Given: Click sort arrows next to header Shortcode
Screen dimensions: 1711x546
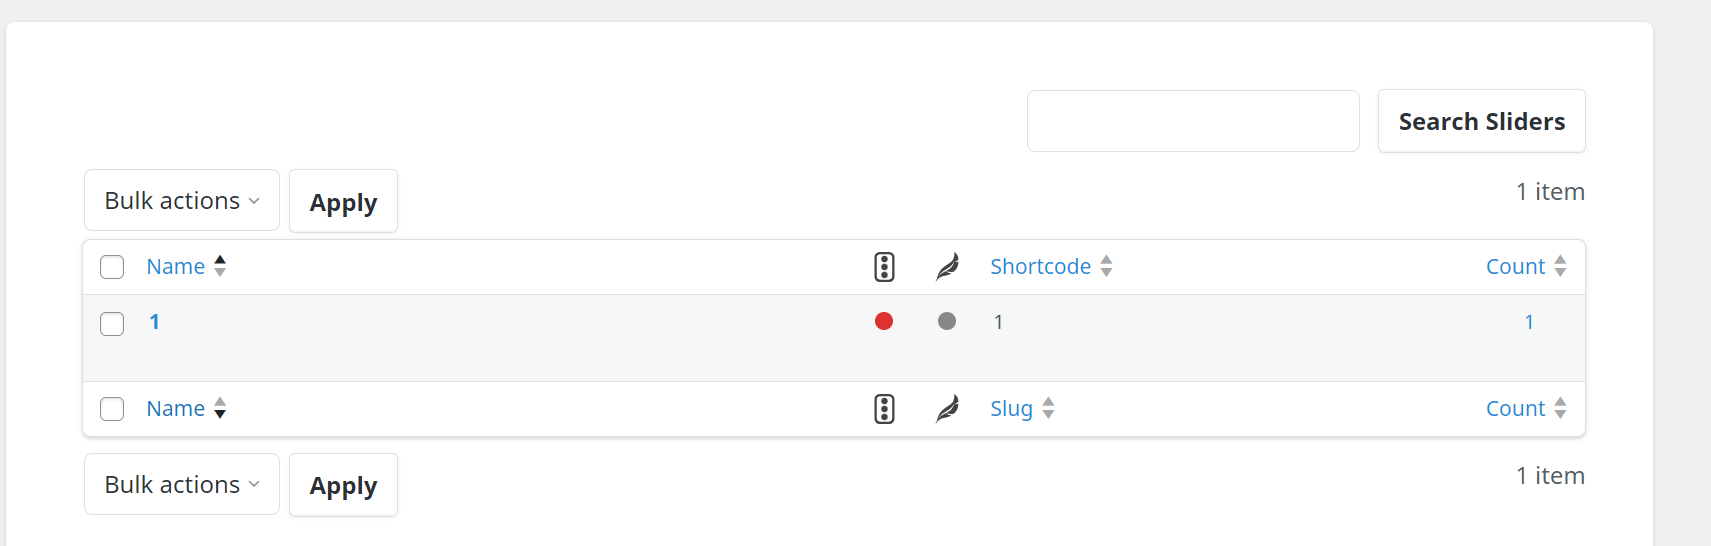Looking at the screenshot, I should pos(1106,266).
